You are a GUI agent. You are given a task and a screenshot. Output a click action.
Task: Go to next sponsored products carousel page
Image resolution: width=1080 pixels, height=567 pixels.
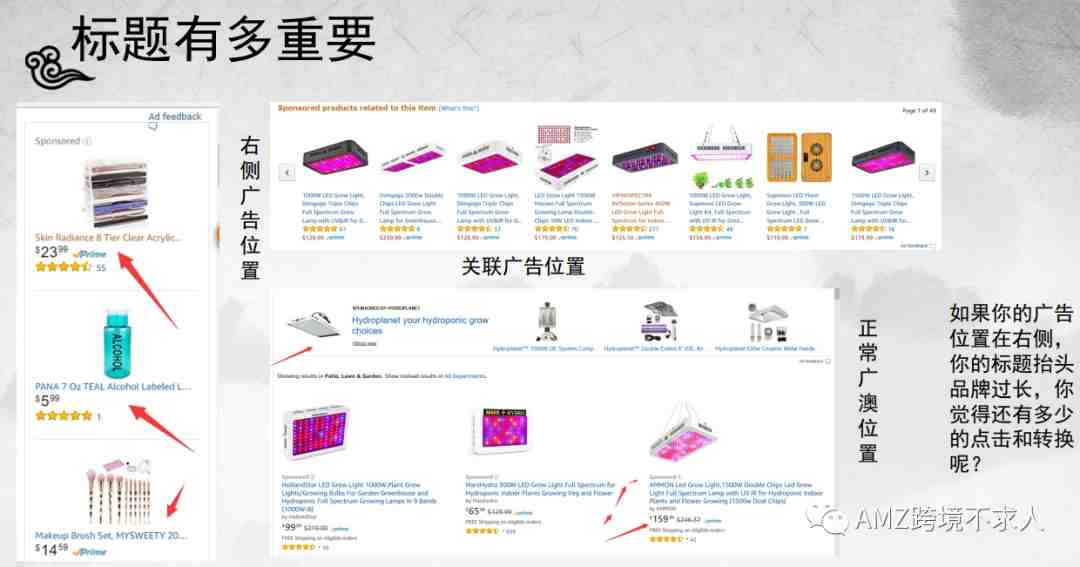click(x=927, y=173)
